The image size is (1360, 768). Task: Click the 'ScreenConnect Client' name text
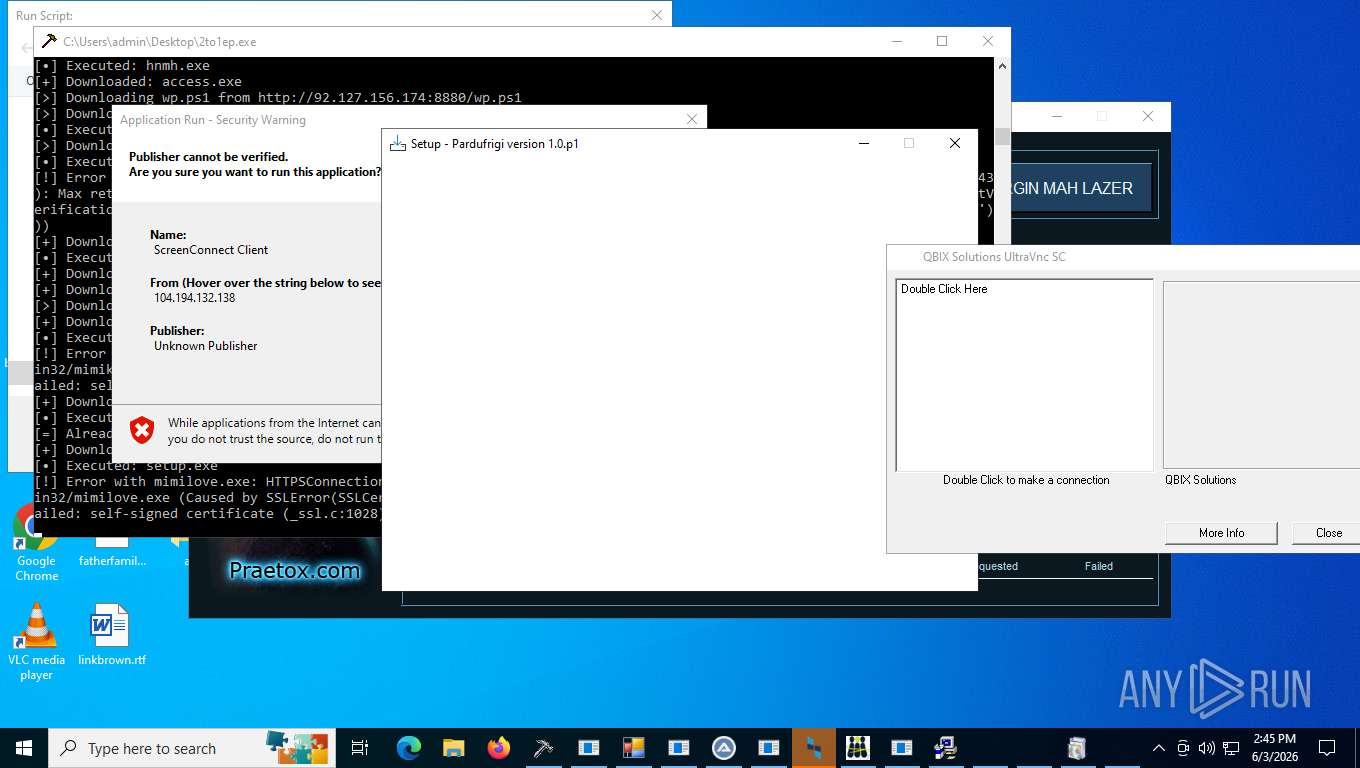[211, 250]
